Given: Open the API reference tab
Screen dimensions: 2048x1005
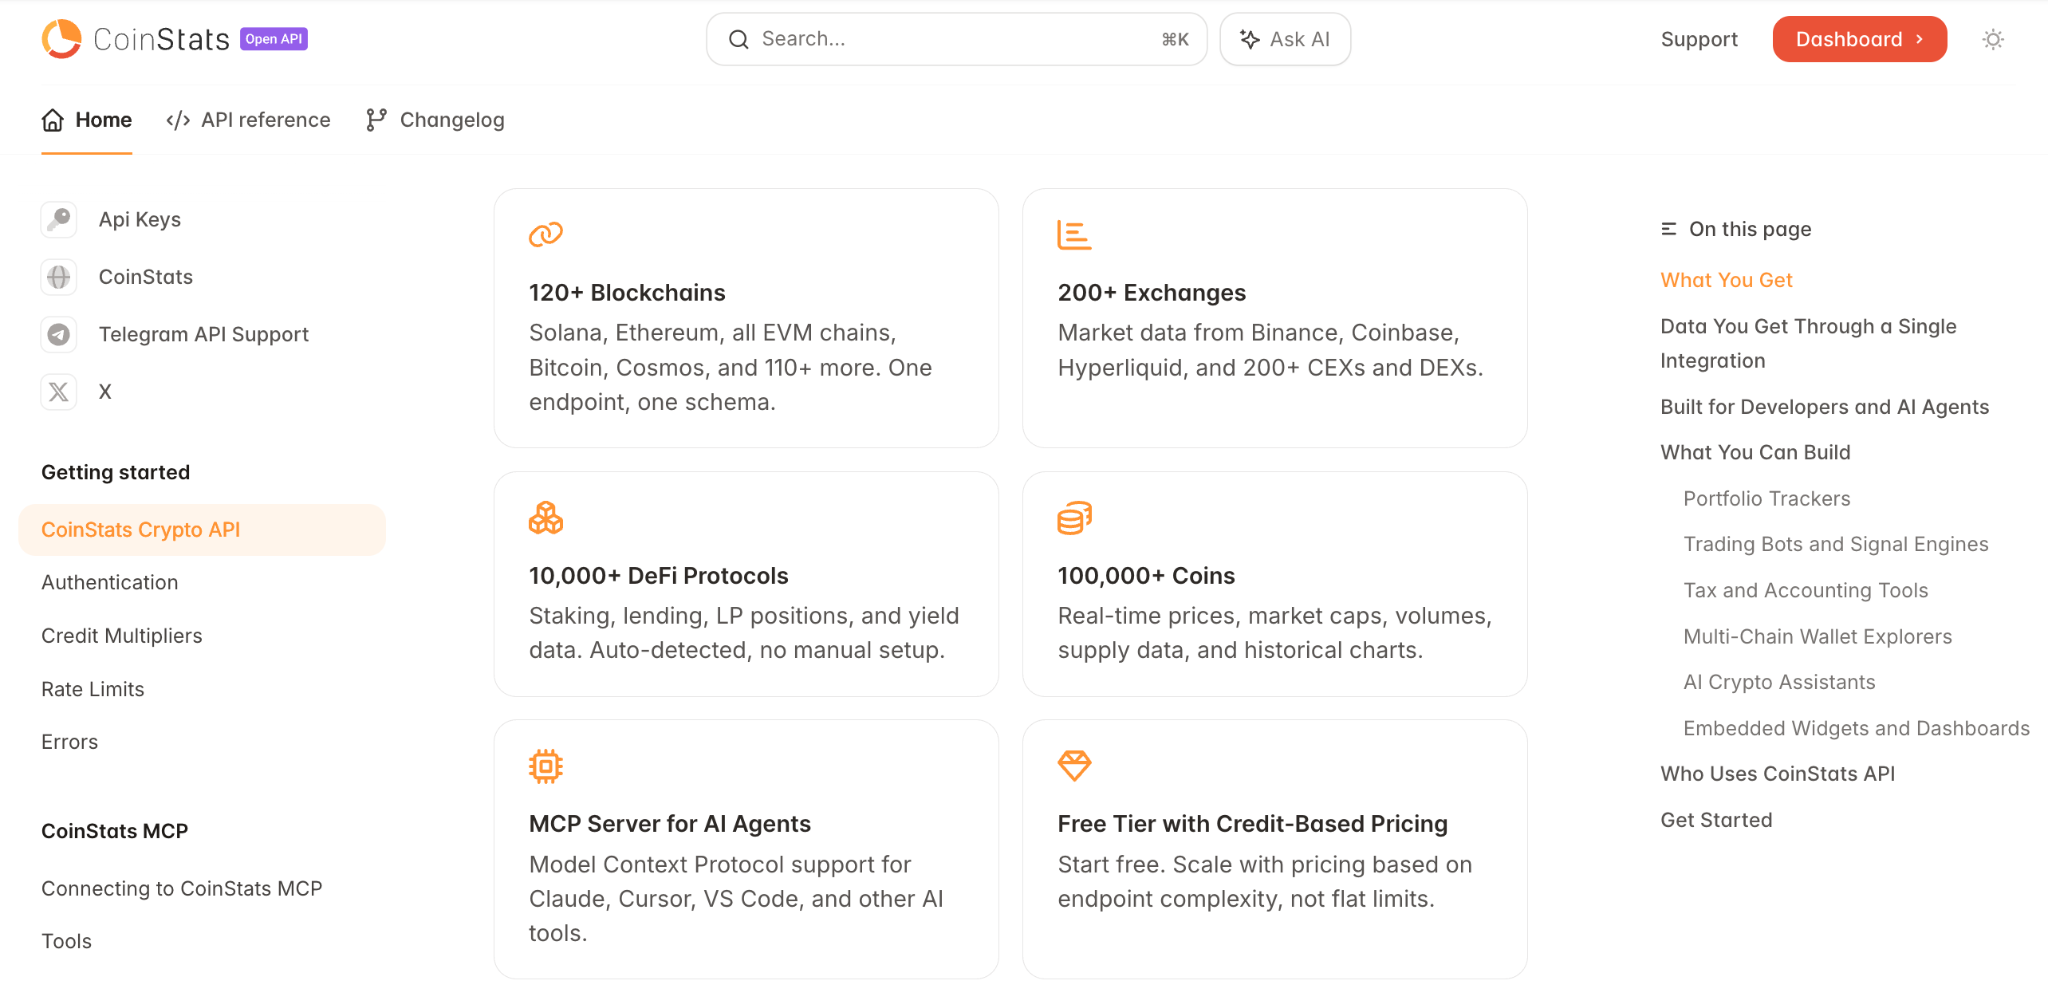Looking at the screenshot, I should (248, 120).
